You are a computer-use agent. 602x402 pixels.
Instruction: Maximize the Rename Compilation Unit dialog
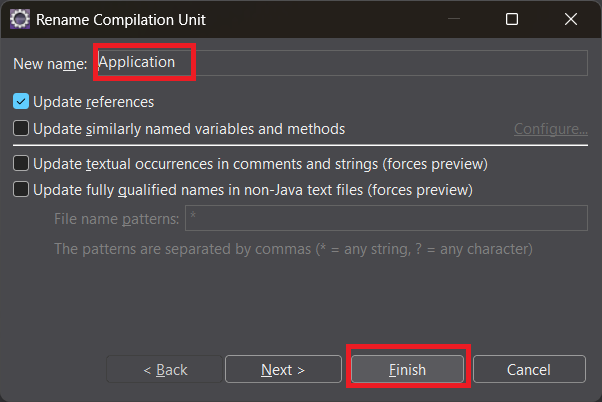pyautogui.click(x=512, y=19)
